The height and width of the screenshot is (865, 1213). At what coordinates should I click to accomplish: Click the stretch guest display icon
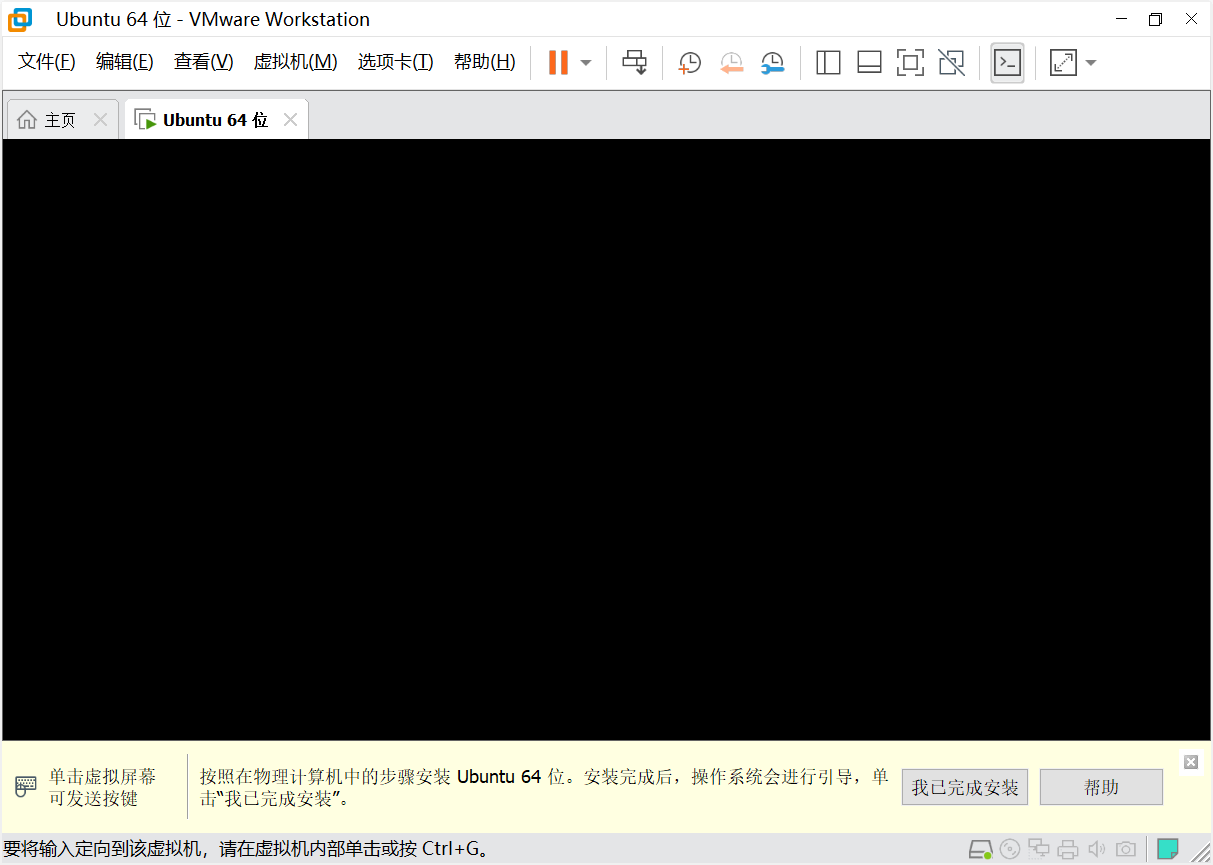pos(1063,63)
